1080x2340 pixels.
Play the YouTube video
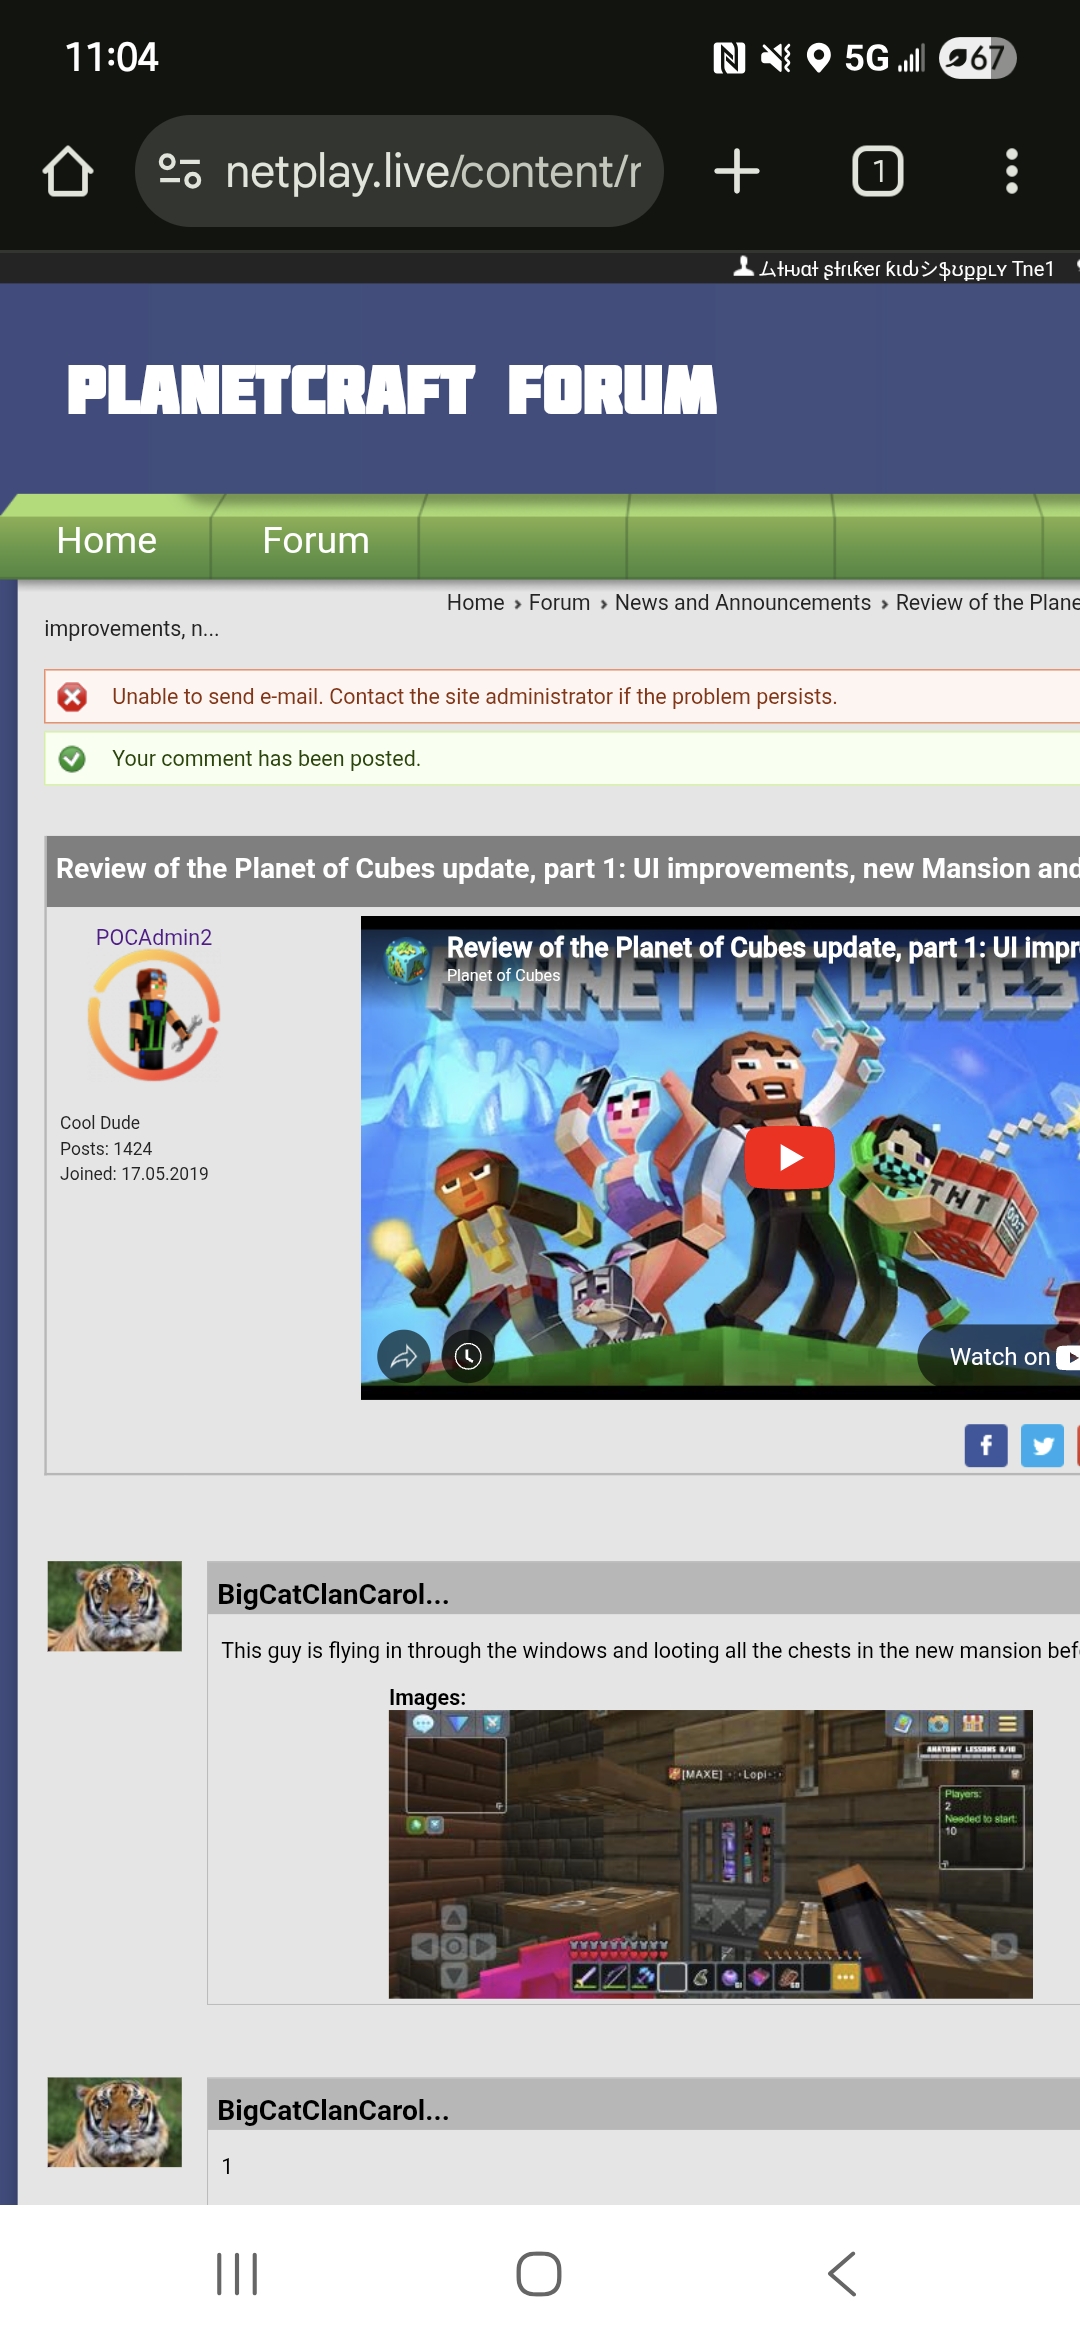(789, 1157)
